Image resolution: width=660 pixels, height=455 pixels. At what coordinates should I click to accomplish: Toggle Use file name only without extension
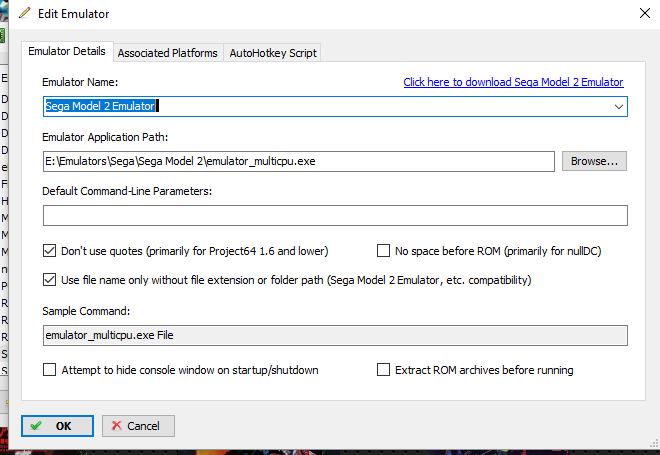point(50,280)
